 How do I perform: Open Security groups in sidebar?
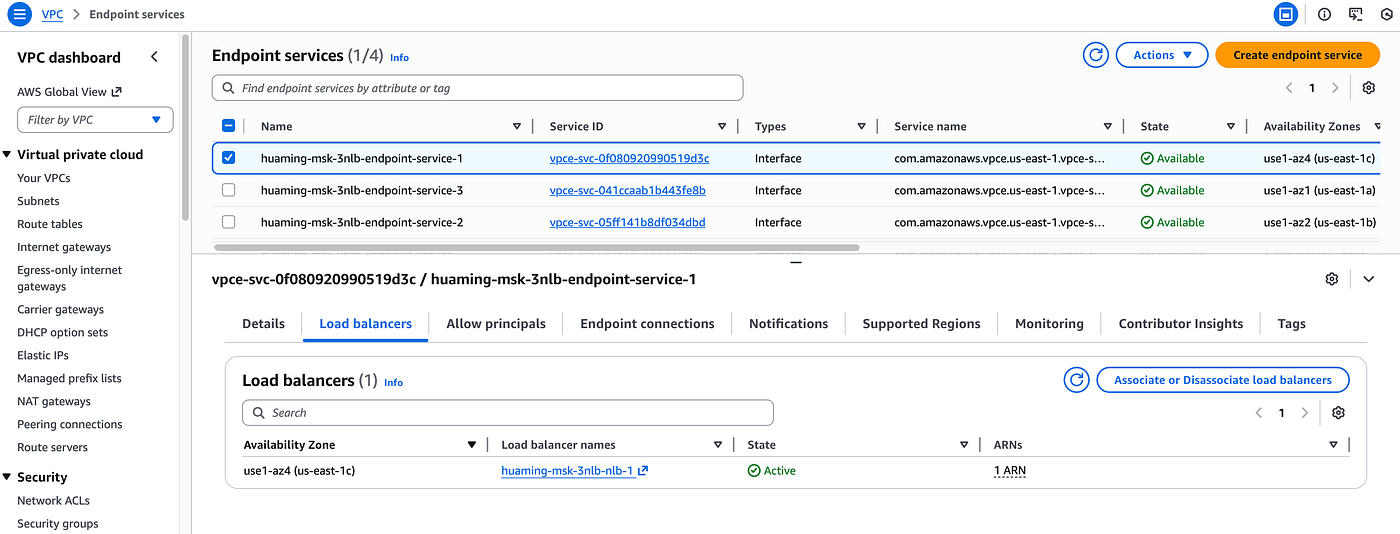coord(58,524)
